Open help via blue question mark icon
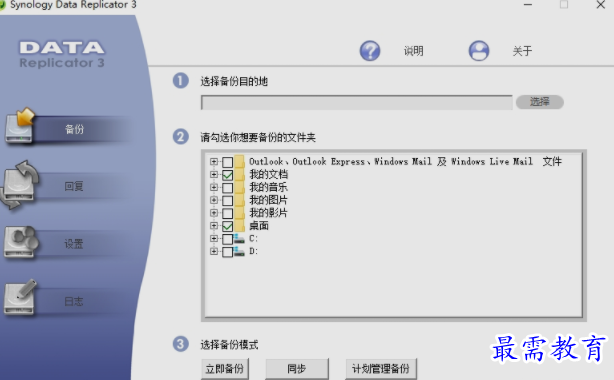This screenshot has height=380, width=614. 370,51
